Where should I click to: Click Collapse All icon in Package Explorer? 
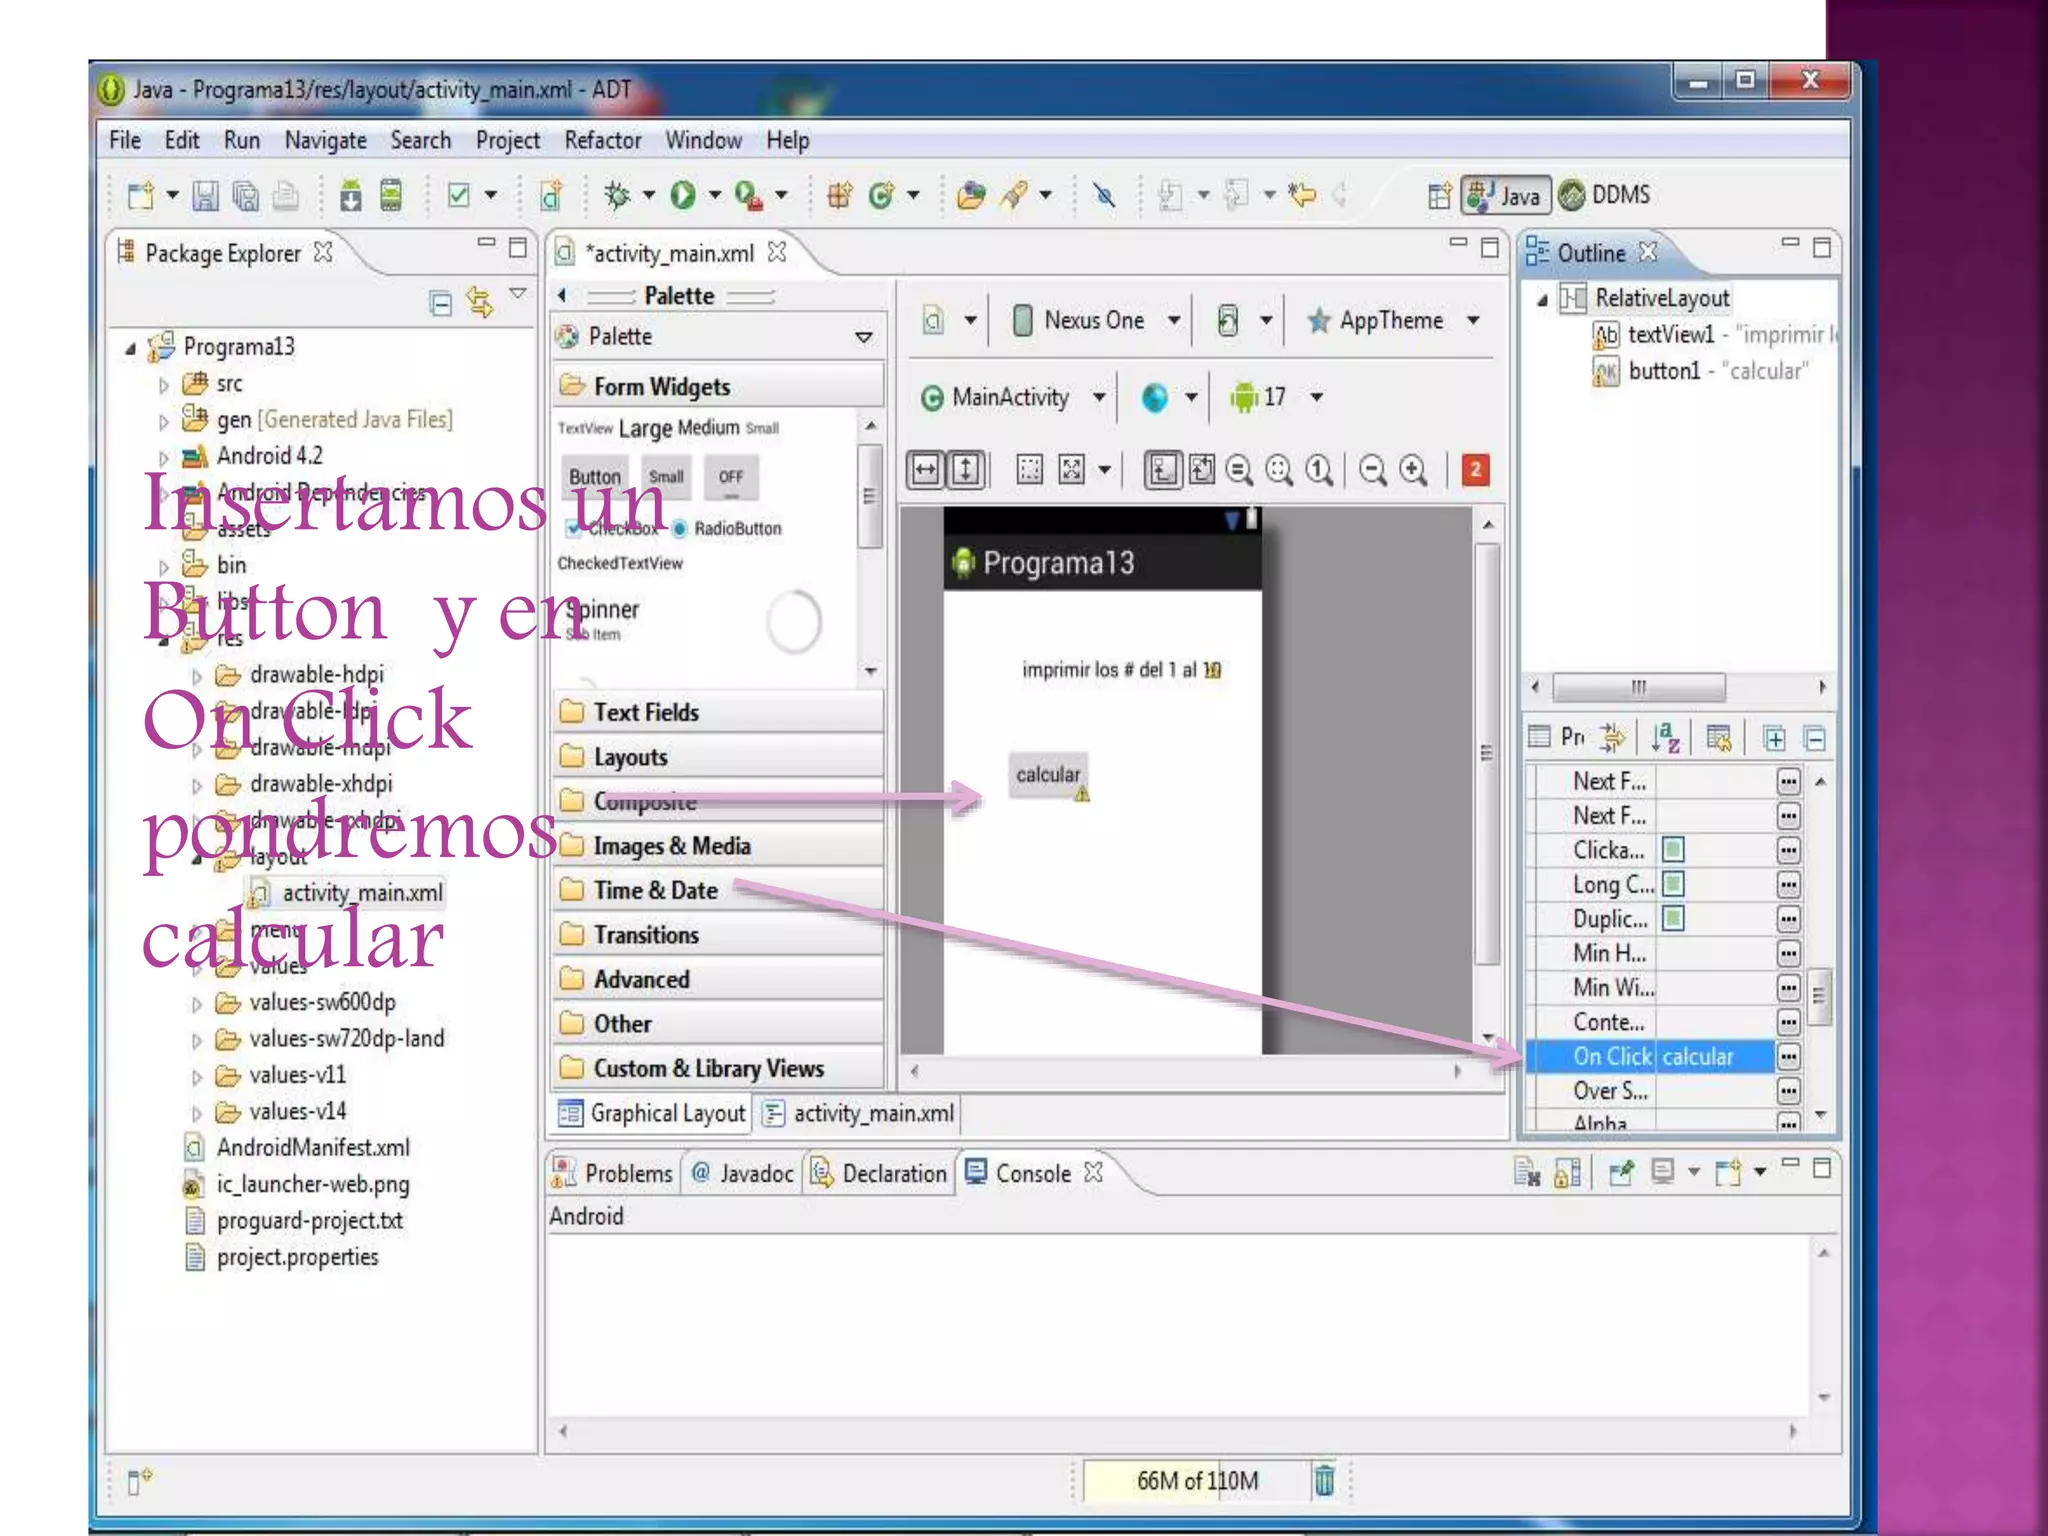(440, 303)
